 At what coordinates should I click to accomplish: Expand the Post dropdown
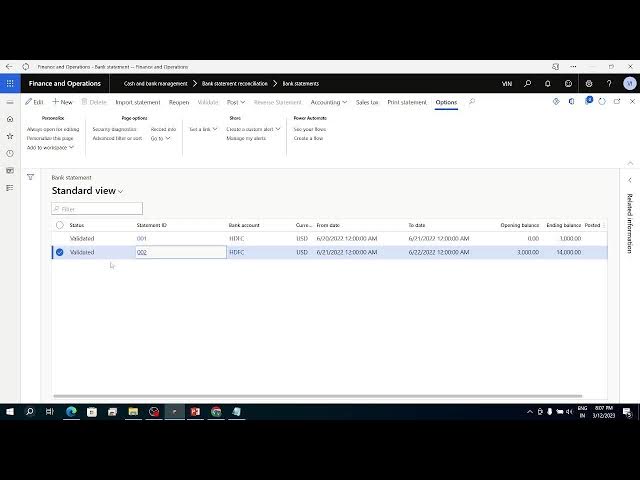pos(236,102)
